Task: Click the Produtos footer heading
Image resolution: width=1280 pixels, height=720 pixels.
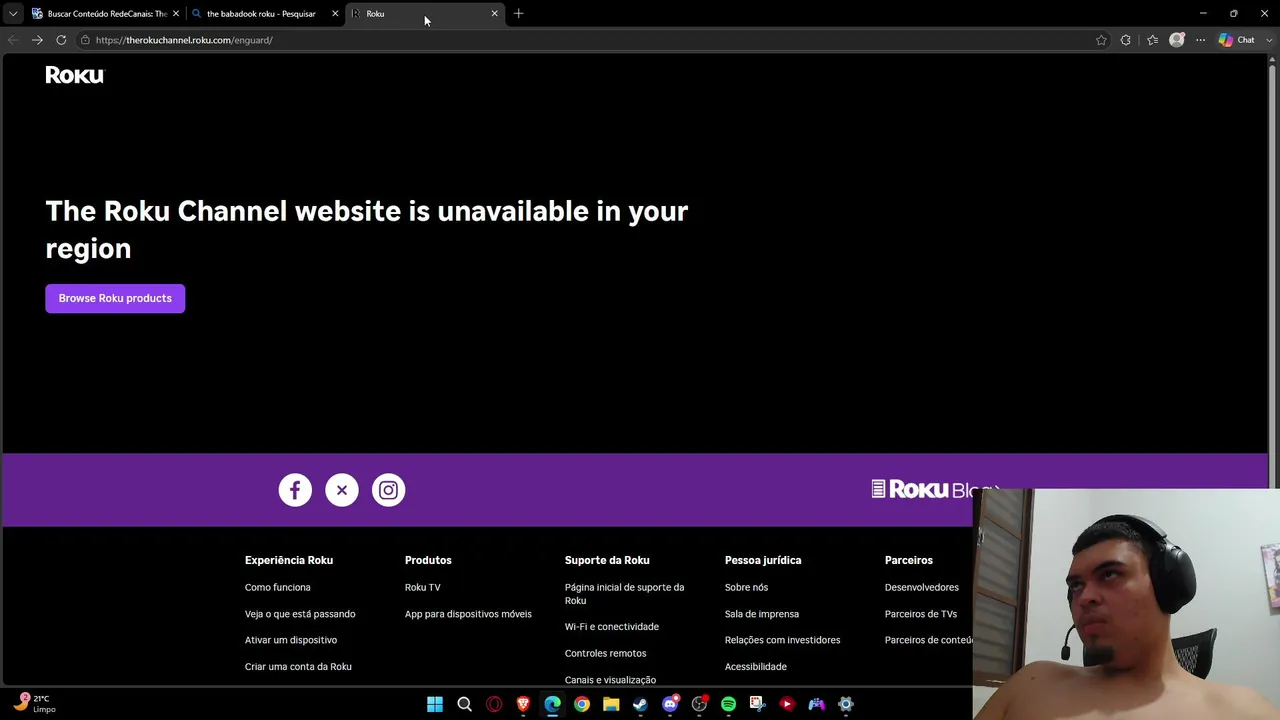Action: tap(428, 561)
